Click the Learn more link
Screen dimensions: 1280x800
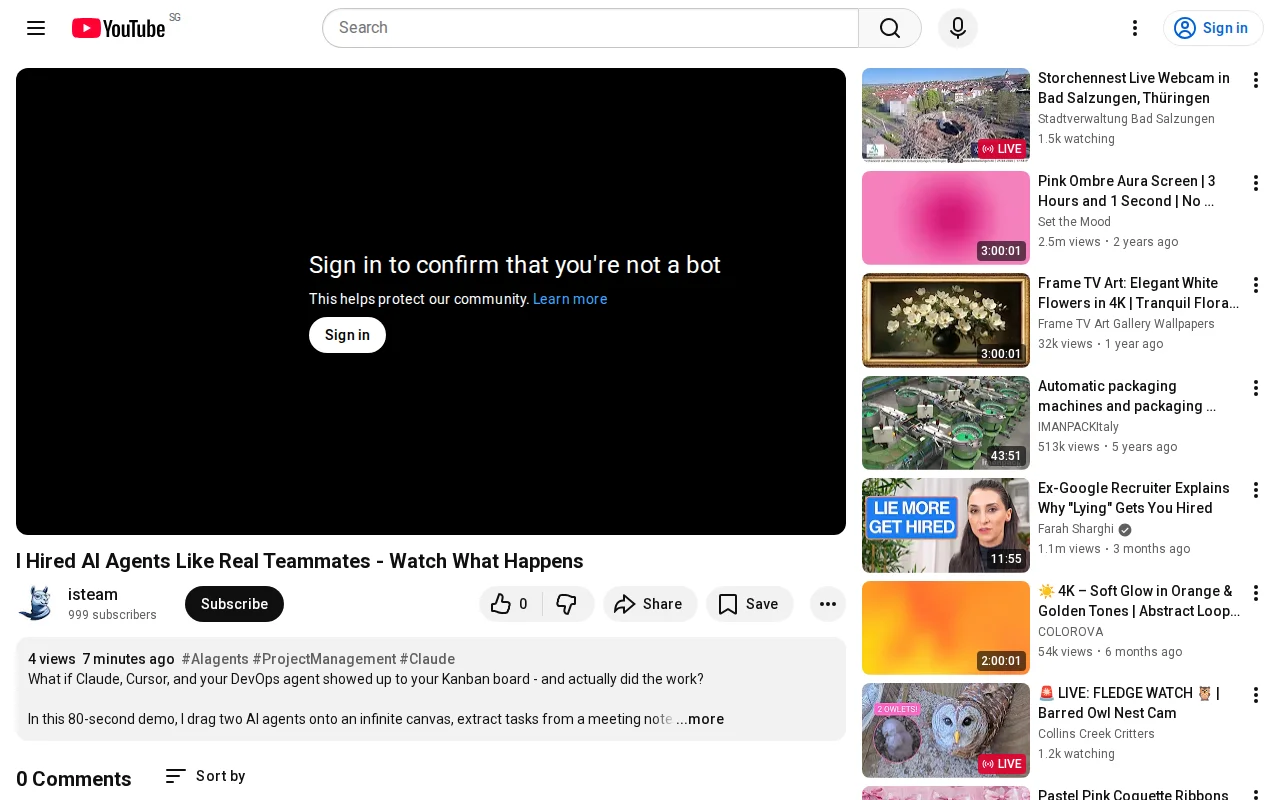click(570, 299)
